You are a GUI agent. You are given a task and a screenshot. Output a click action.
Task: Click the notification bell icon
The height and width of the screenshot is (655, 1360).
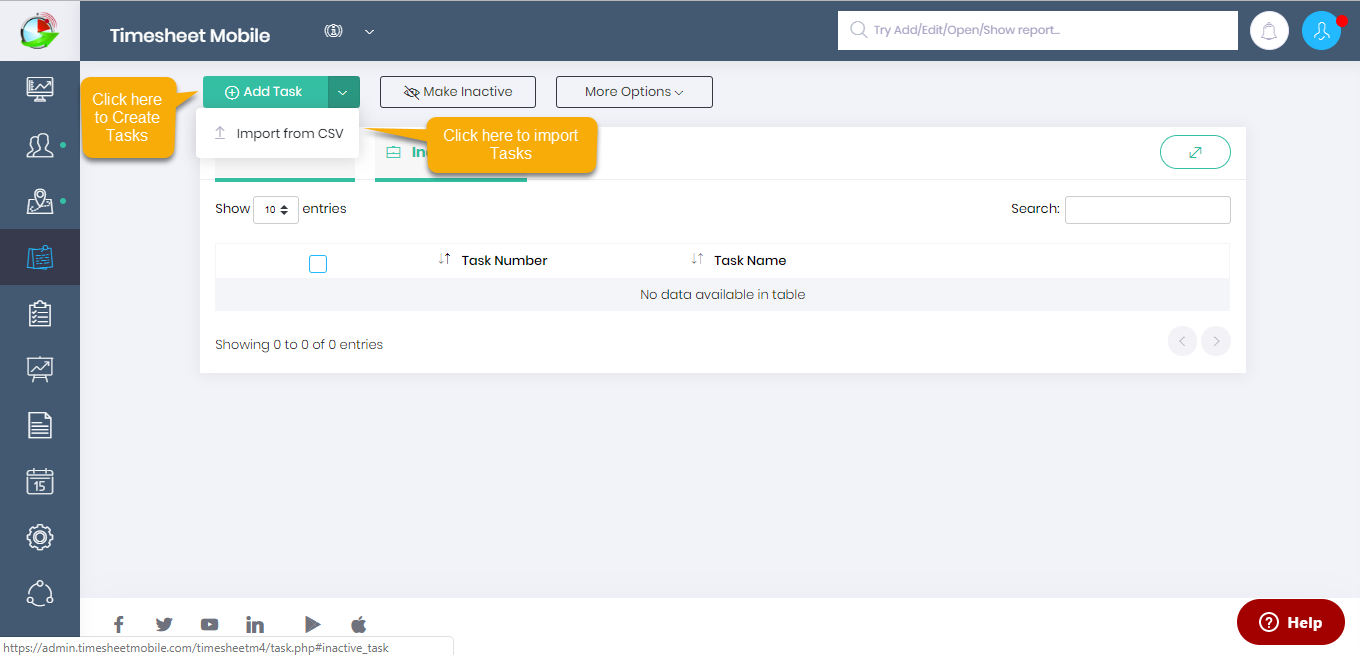(1270, 31)
